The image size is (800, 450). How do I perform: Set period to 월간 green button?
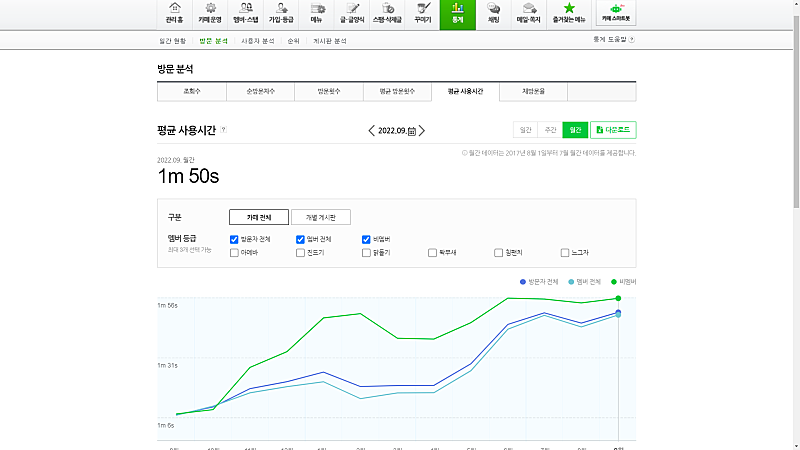coord(575,130)
